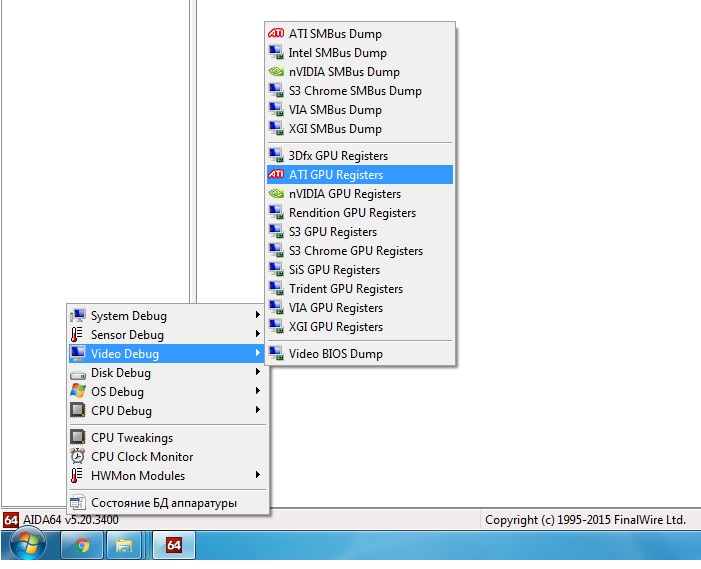Click the Windows flag icon beside OS Debug
Screen dimensions: 701x569
point(78,391)
